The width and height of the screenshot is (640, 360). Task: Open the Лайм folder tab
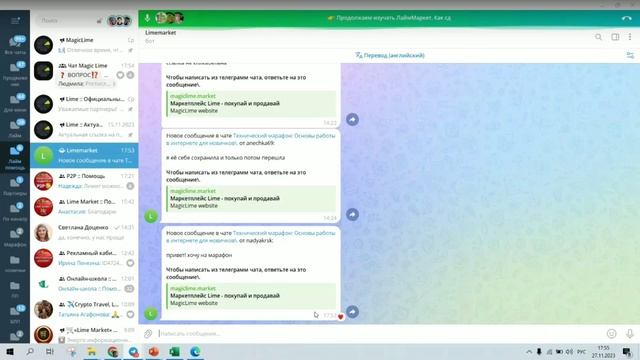pyautogui.click(x=15, y=128)
